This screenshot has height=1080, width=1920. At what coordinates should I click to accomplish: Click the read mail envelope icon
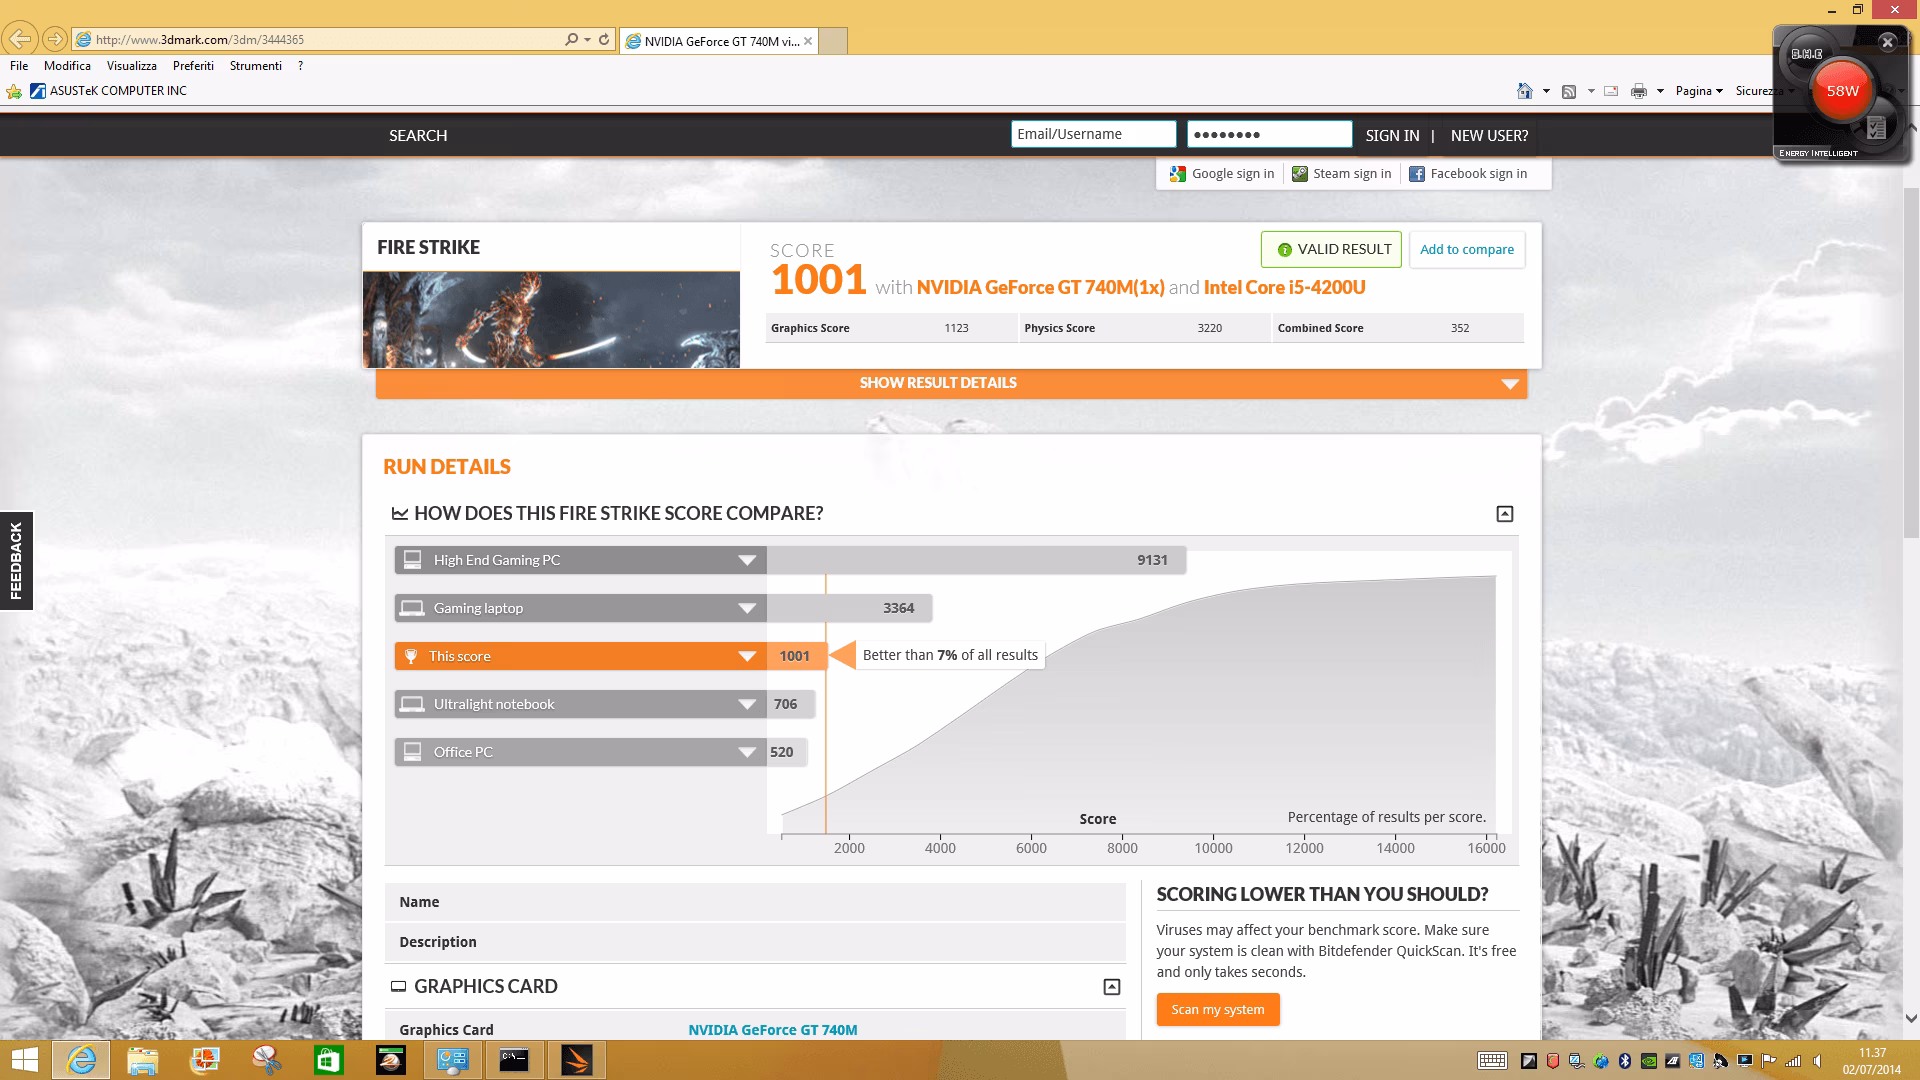tap(1611, 91)
